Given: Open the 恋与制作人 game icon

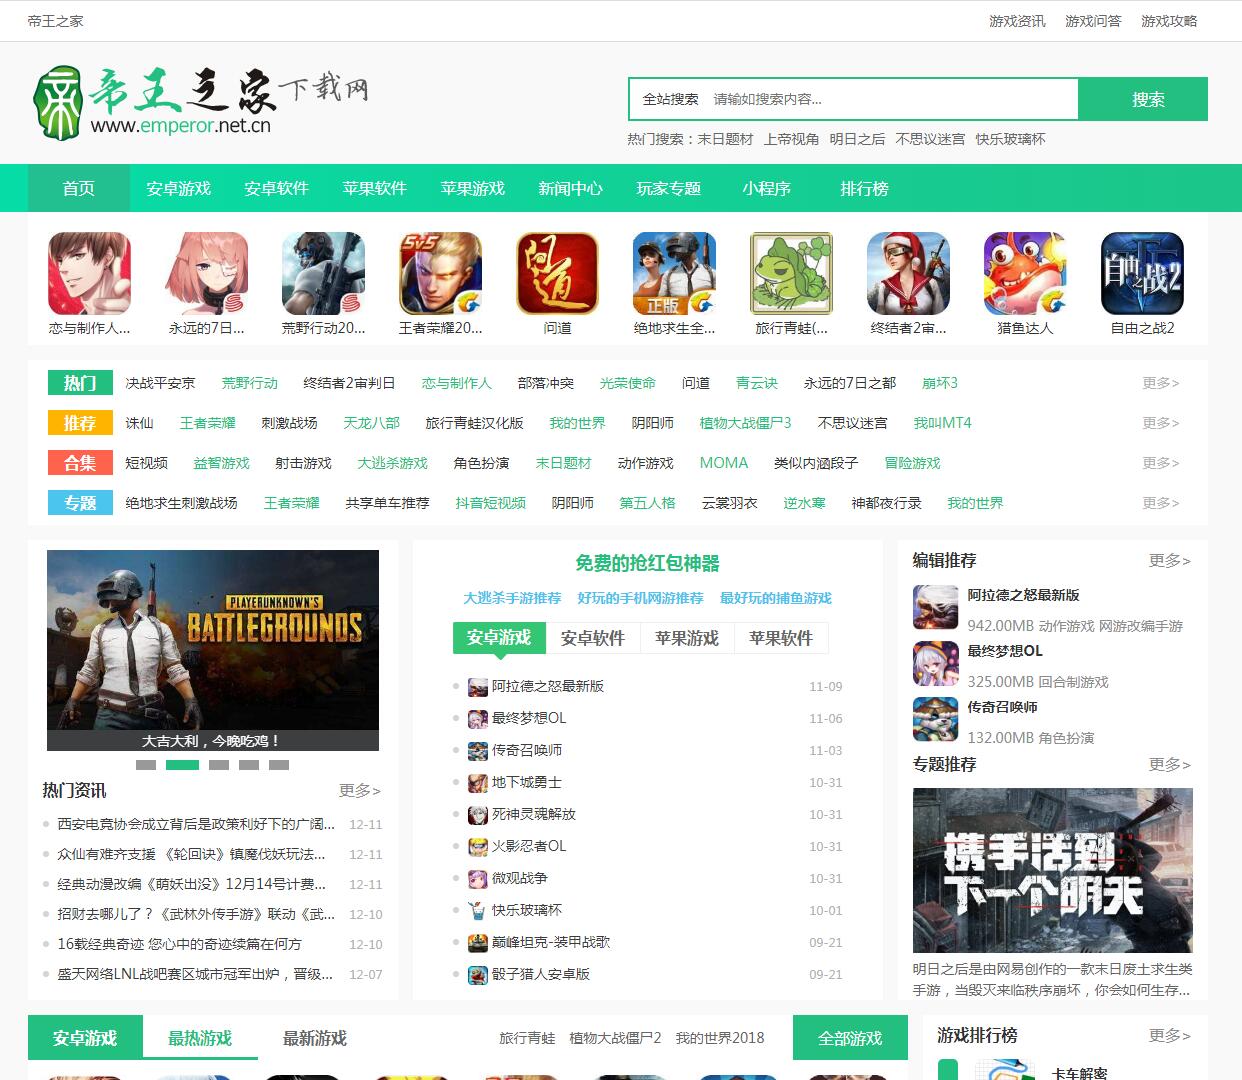Looking at the screenshot, I should (x=89, y=274).
